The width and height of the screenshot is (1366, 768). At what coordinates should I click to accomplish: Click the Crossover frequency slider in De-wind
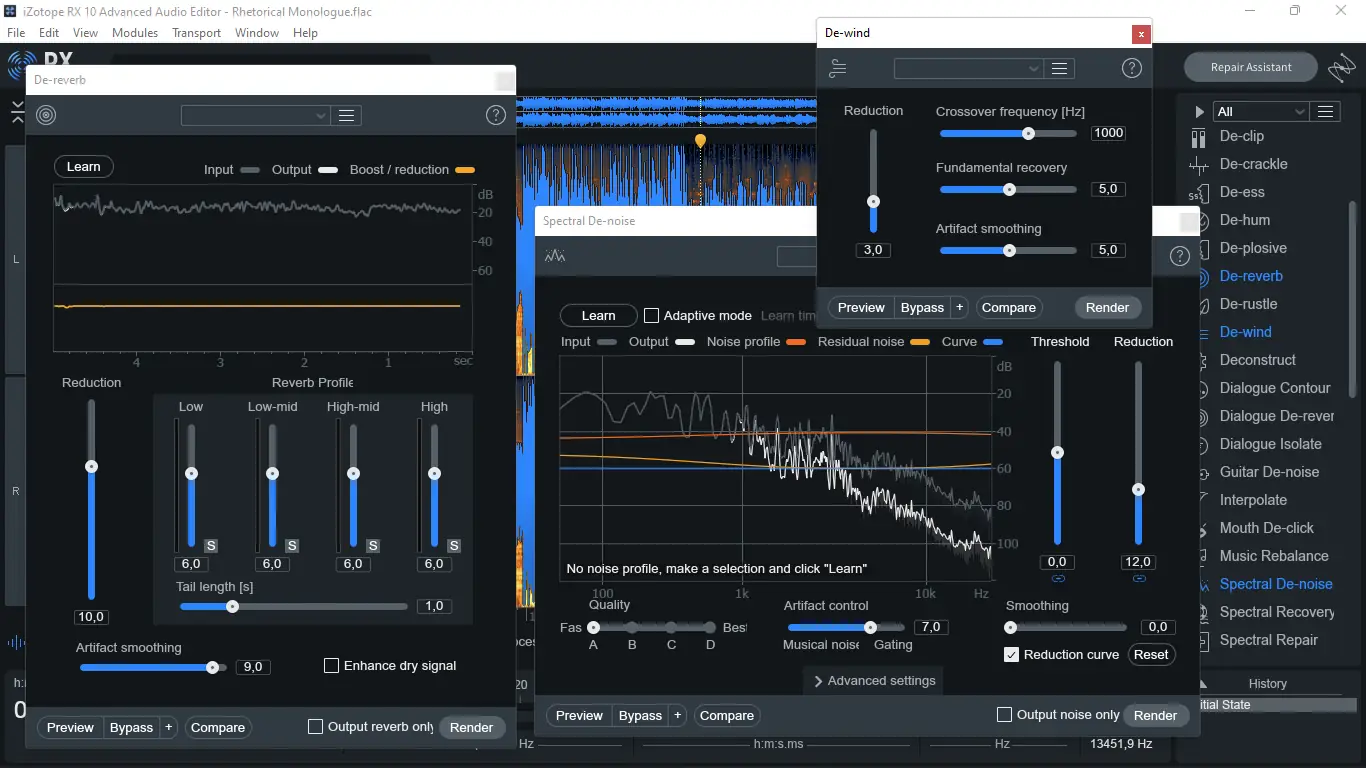(1008, 133)
